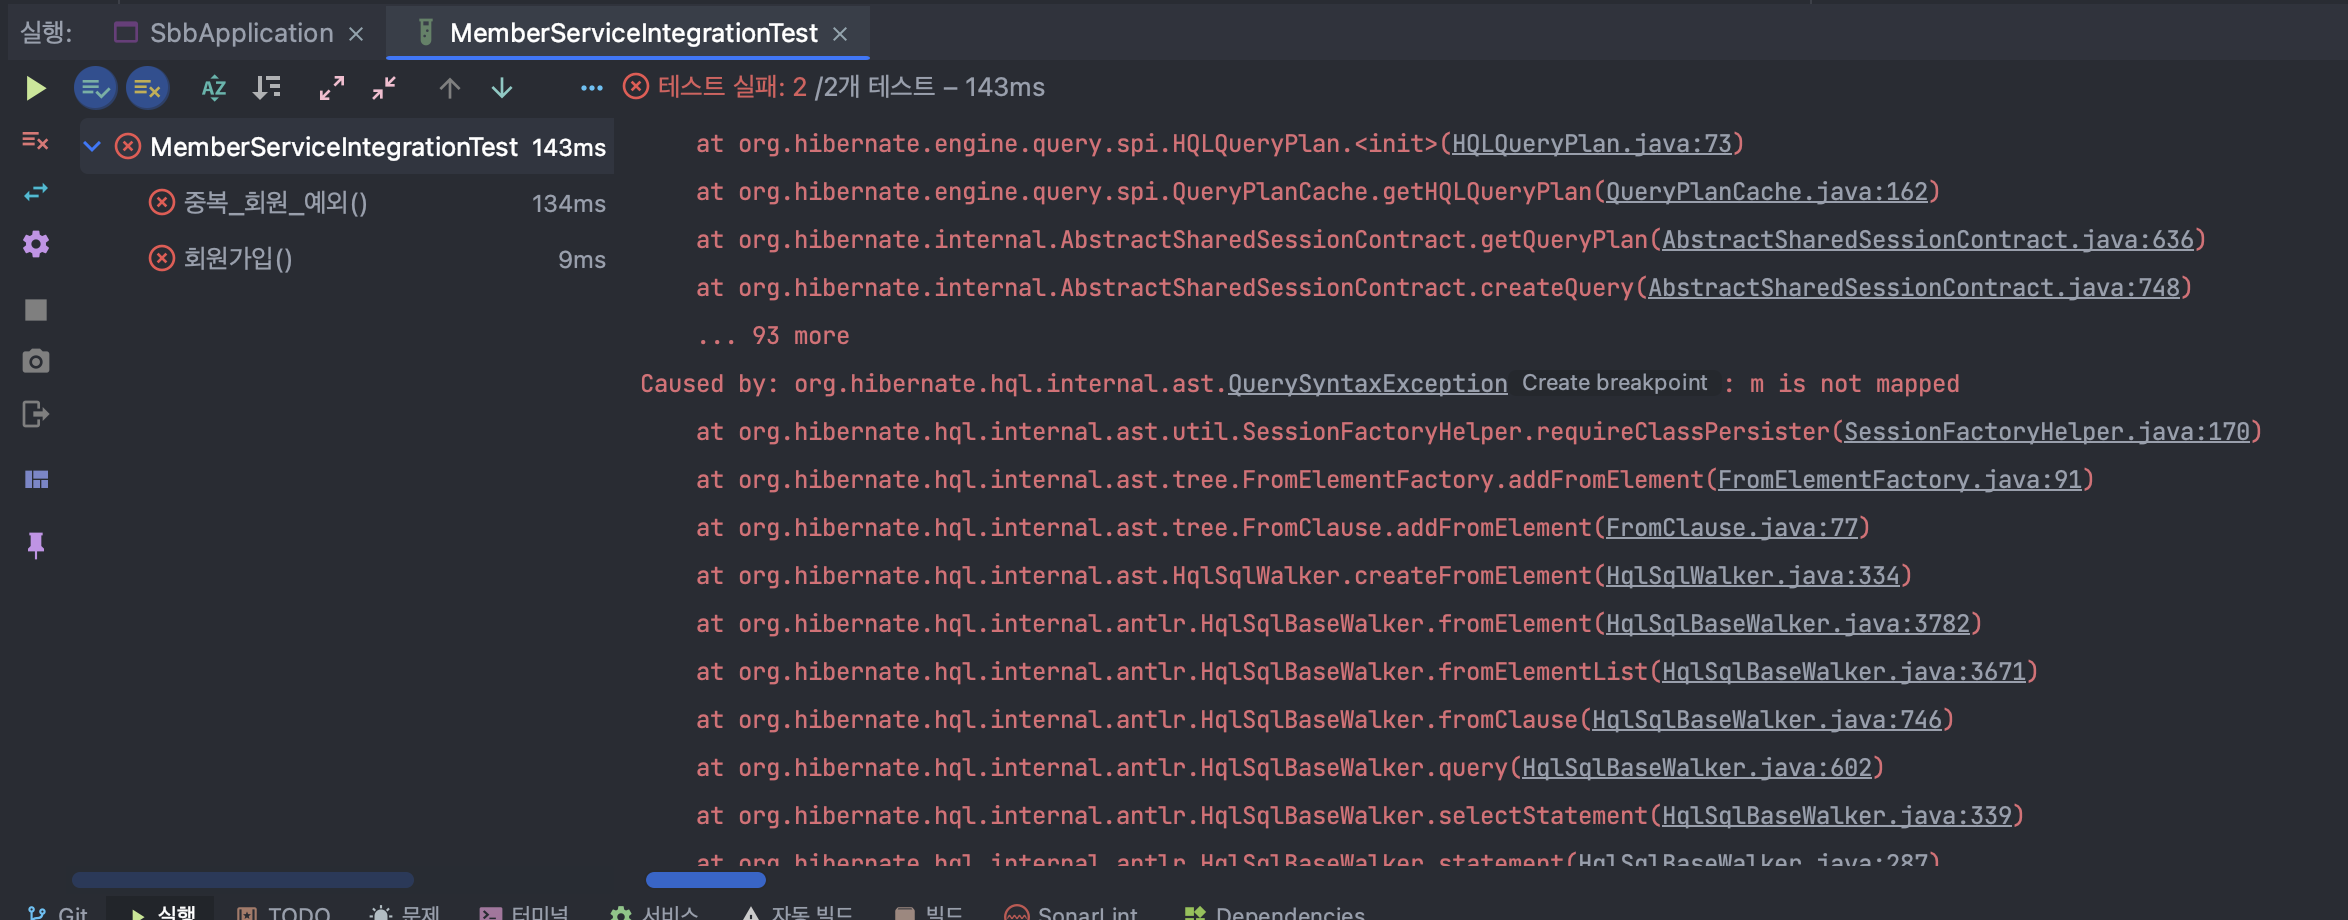Open the 터미널 (Terminal) tool window
The width and height of the screenshot is (2348, 920).
(x=524, y=912)
